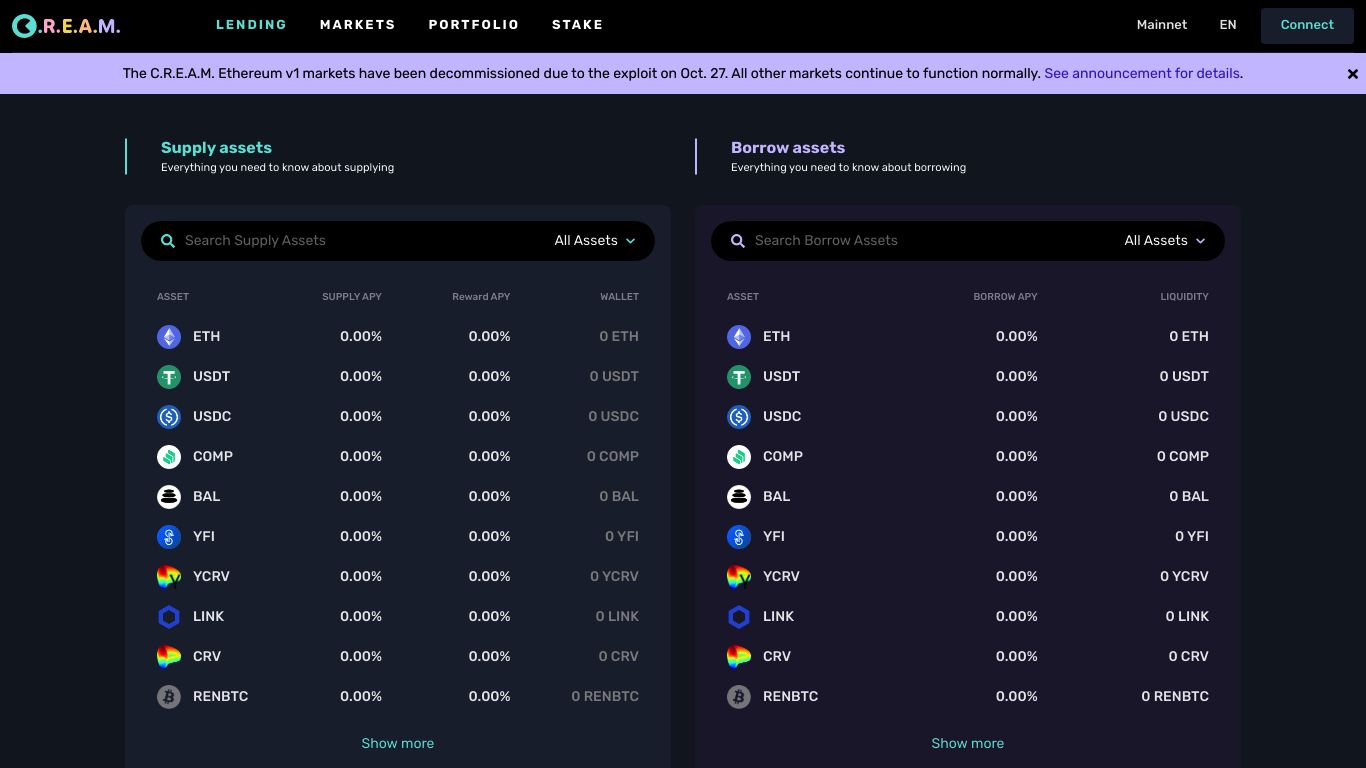This screenshot has width=1366, height=768.
Task: Click the YCRV icon in Supply assets
Action: point(169,577)
